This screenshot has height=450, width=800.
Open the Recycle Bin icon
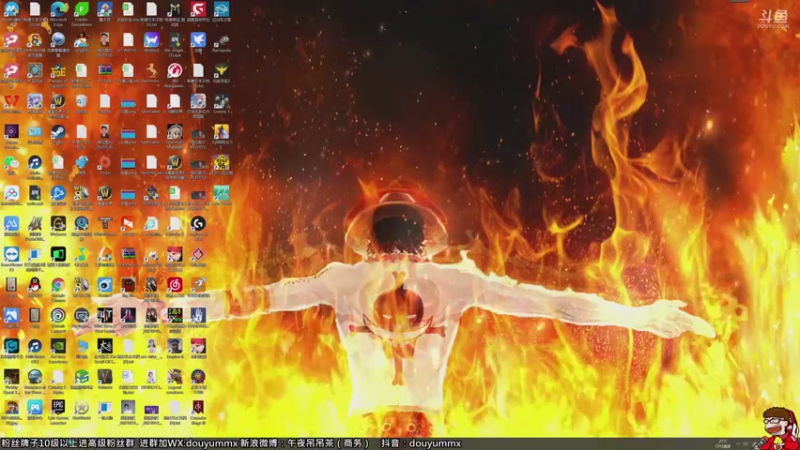click(x=82, y=102)
